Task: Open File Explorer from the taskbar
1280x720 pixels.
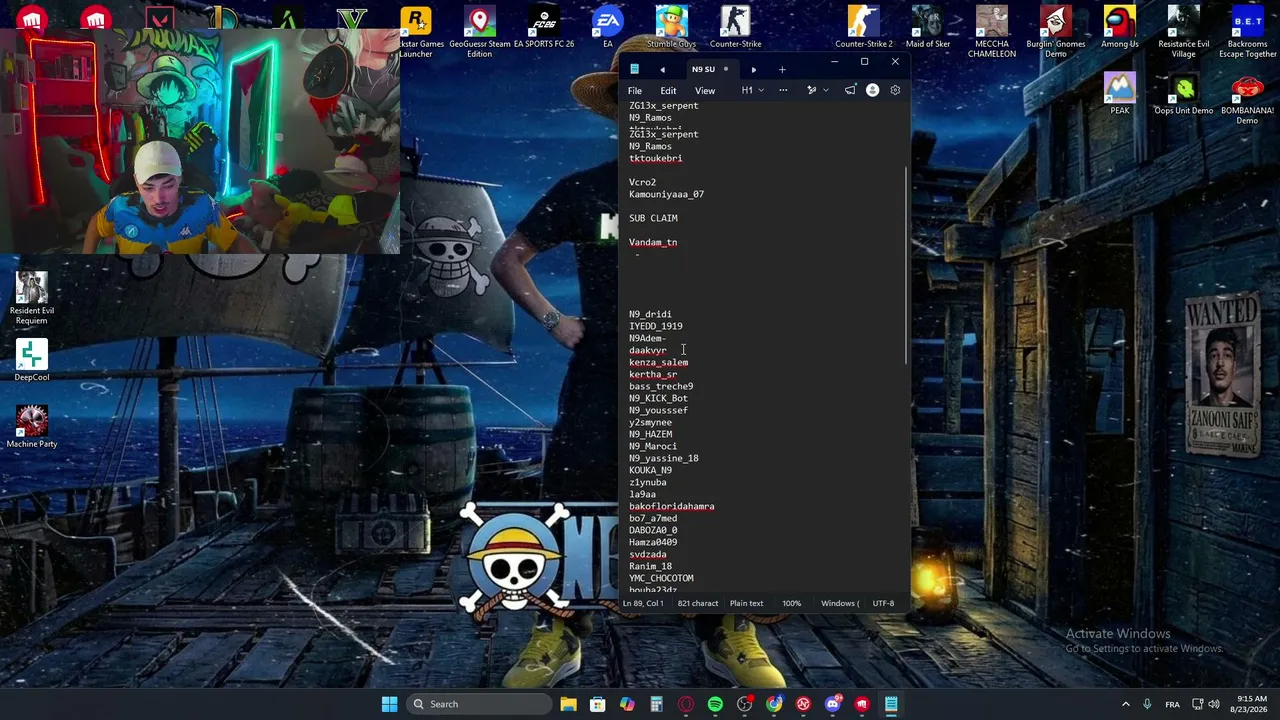Action: [568, 704]
